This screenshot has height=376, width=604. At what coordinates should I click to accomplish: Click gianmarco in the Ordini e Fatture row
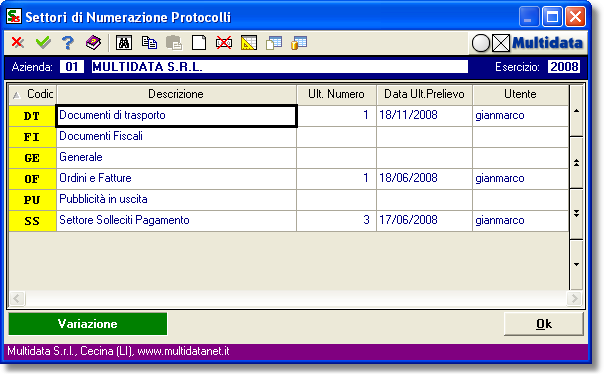coord(520,179)
